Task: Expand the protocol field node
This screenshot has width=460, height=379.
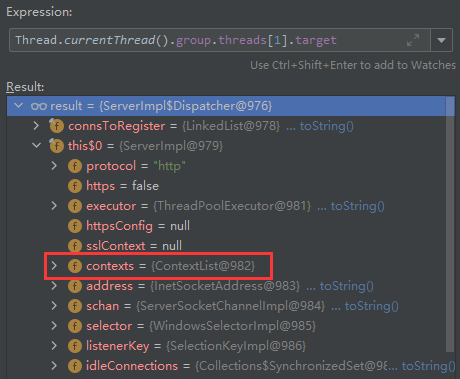Action: coord(54,166)
